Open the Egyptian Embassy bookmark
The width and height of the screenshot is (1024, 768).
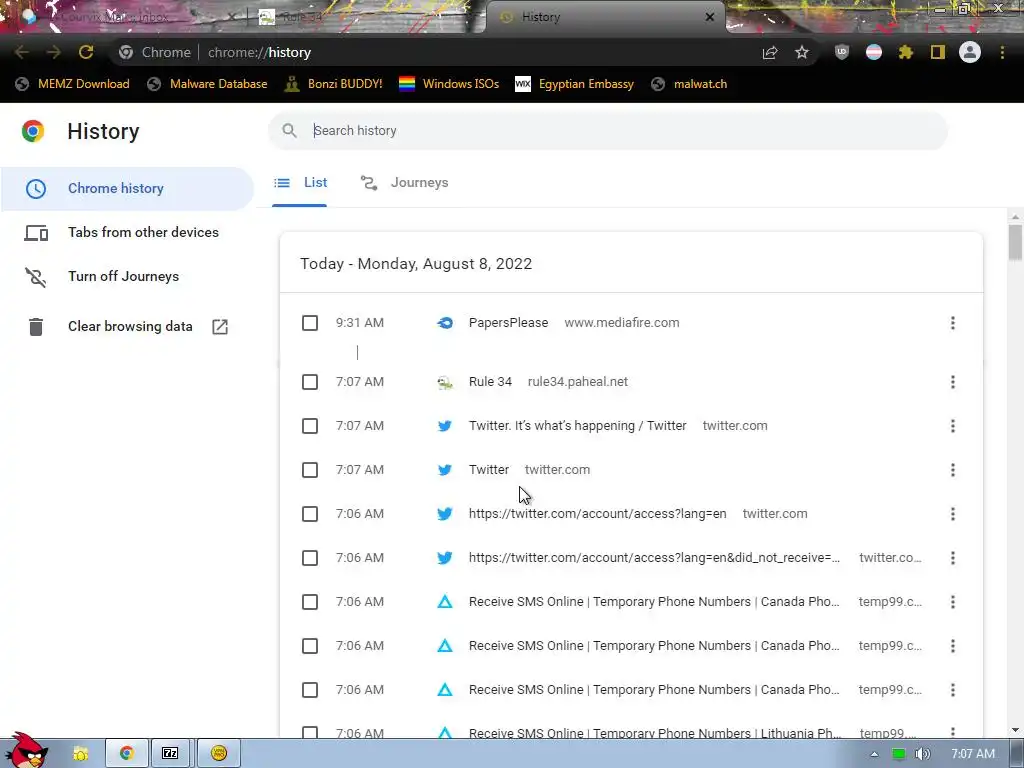[575, 84]
